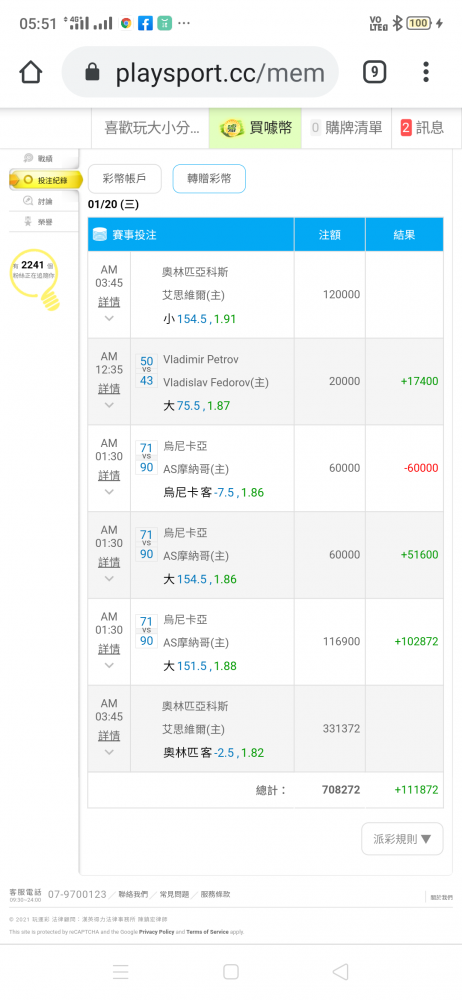The height and width of the screenshot is (1000, 462).
Task: Select 投注紀錄 in the sidebar
Action: [46, 180]
